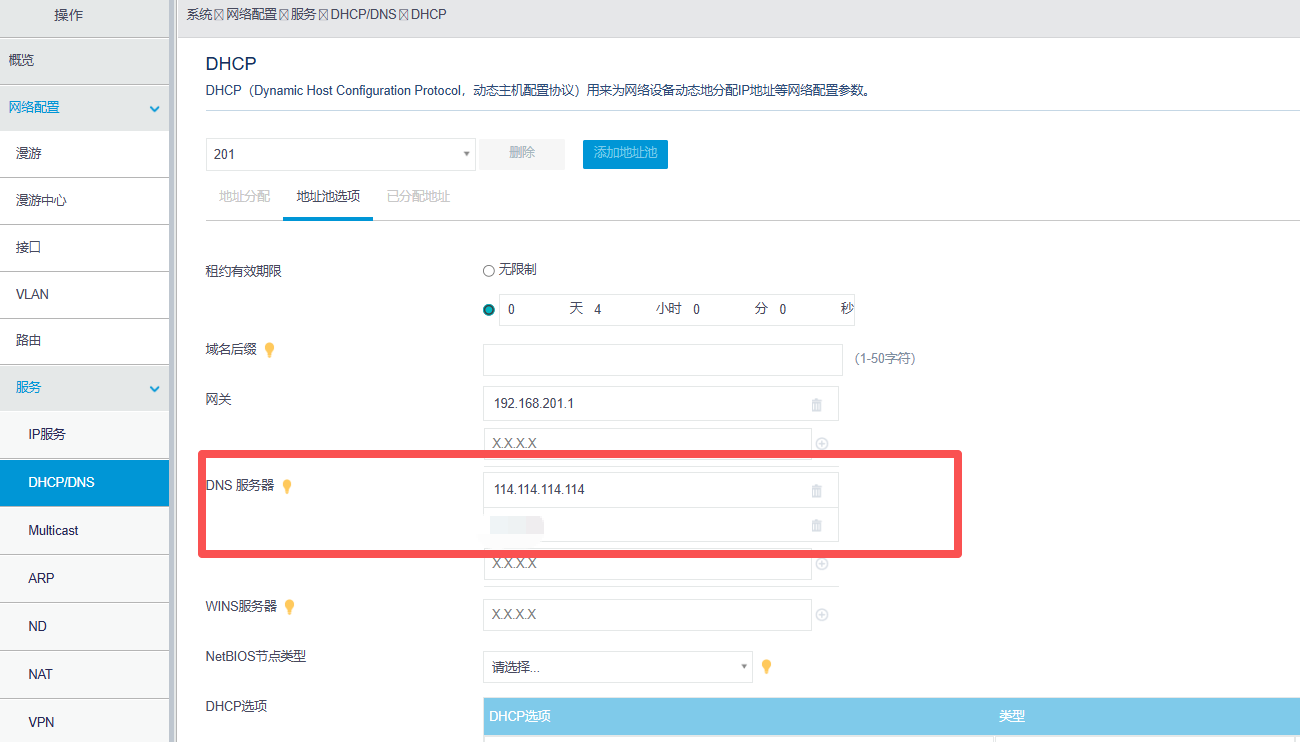The width and height of the screenshot is (1300, 742).
Task: Delete the 192.168.201.1 gateway entry
Action: pyautogui.click(x=816, y=405)
